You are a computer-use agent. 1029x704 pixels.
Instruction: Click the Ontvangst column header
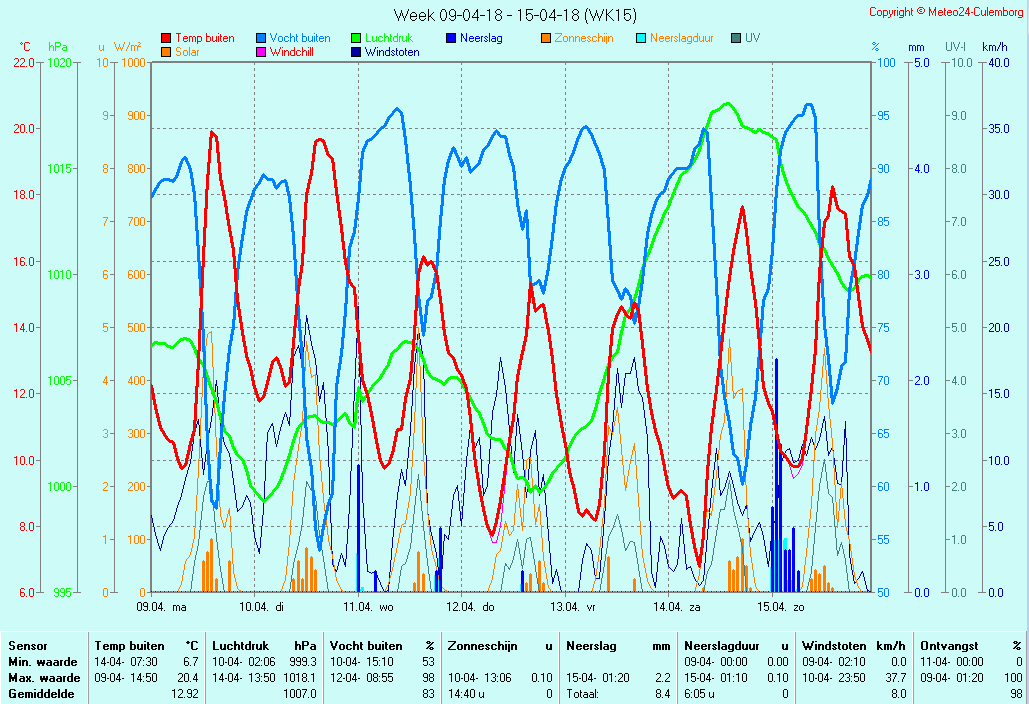coord(948,646)
